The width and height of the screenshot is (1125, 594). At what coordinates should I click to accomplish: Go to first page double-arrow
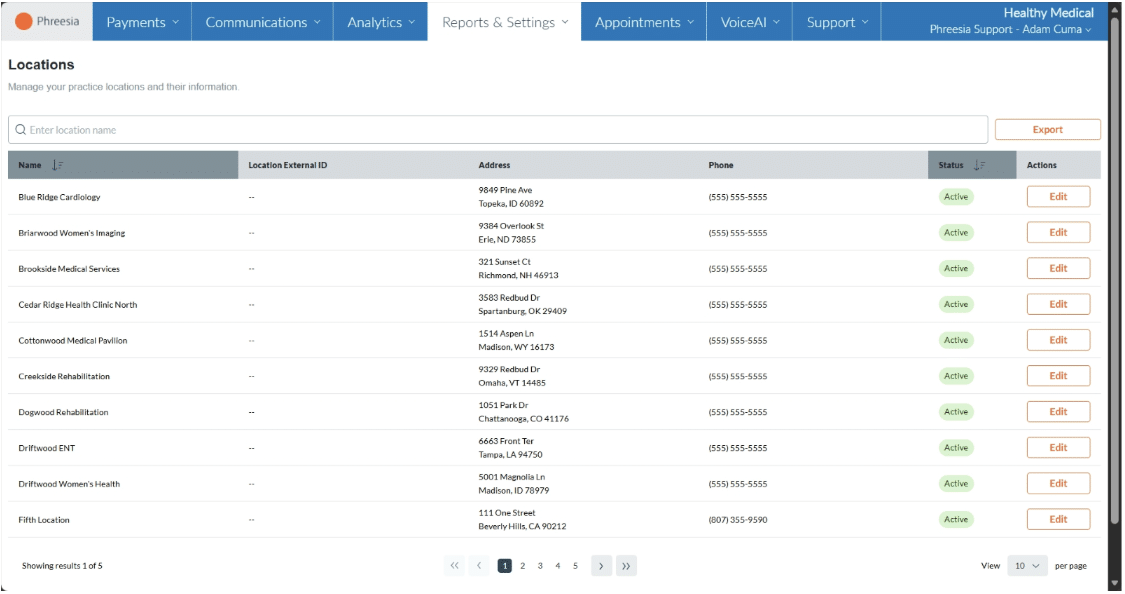(x=454, y=566)
